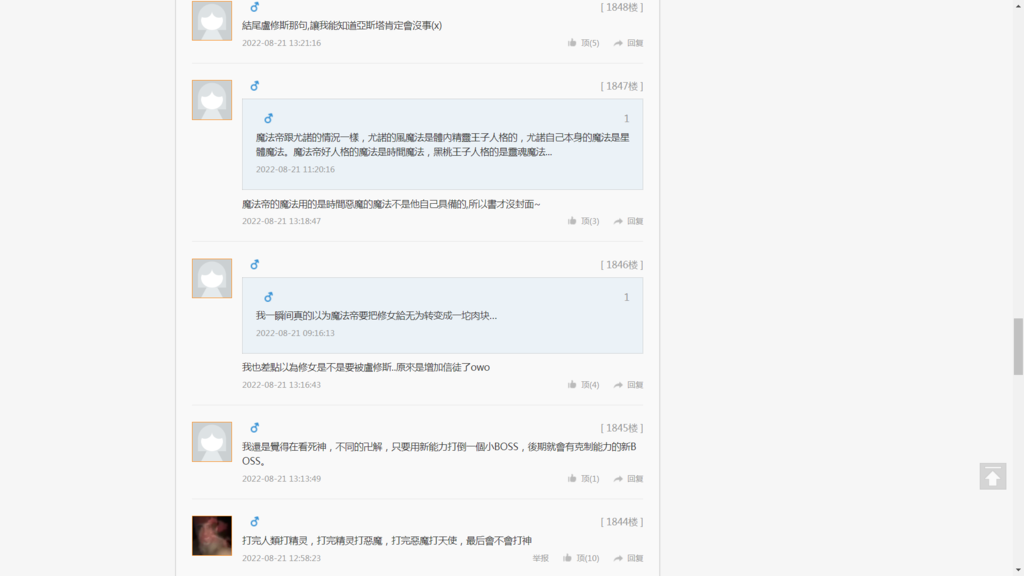Screen dimensions: 1024x576
Task: Report the floor 1844 comment via 举报
Action: 541,558
